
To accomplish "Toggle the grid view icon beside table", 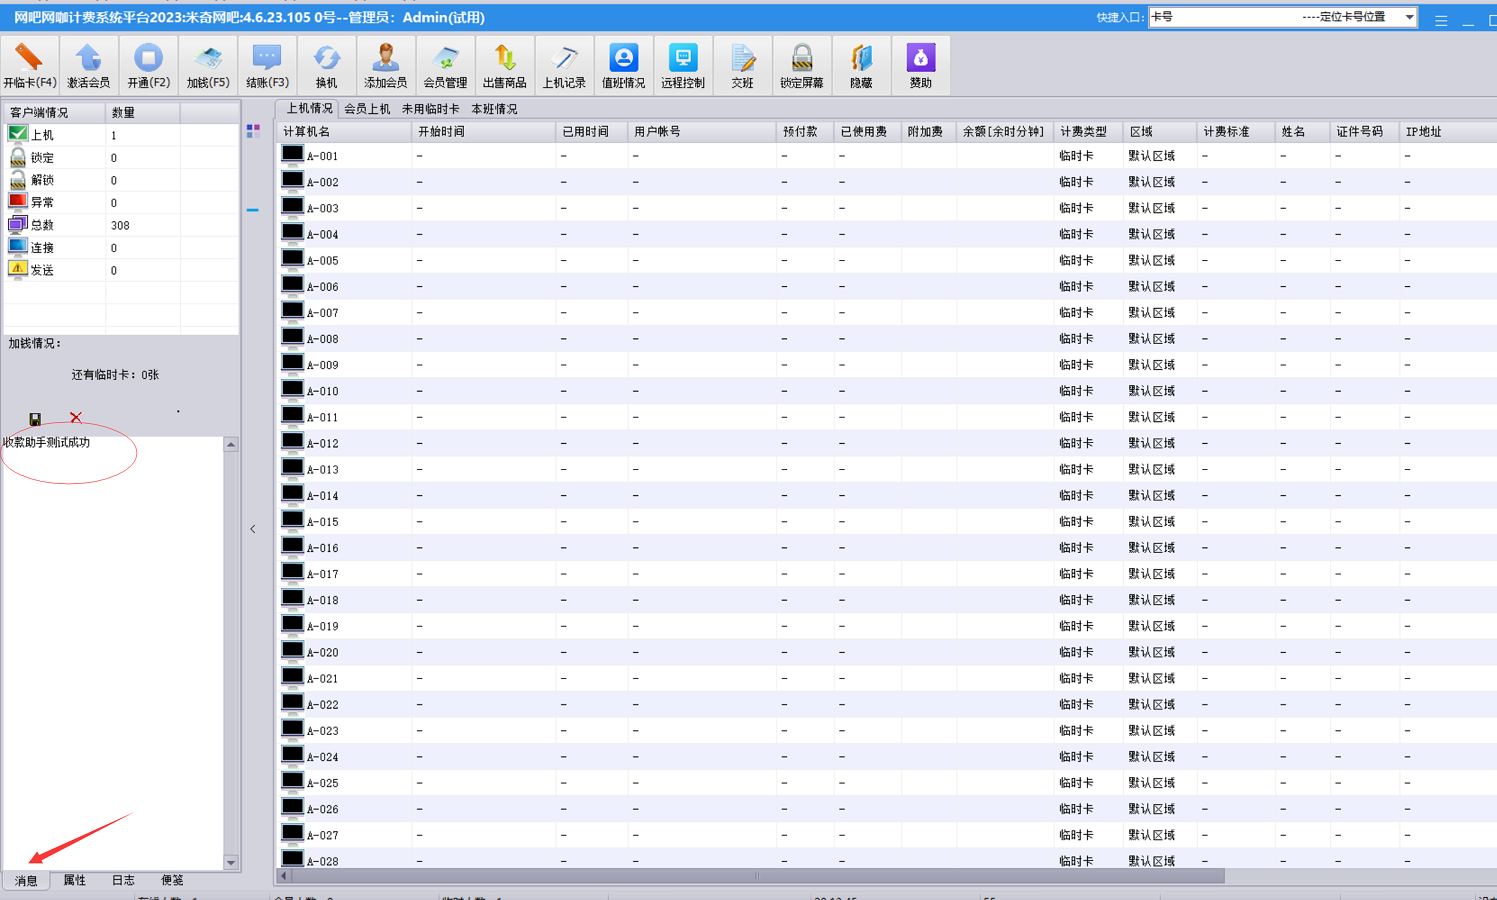I will click(253, 131).
